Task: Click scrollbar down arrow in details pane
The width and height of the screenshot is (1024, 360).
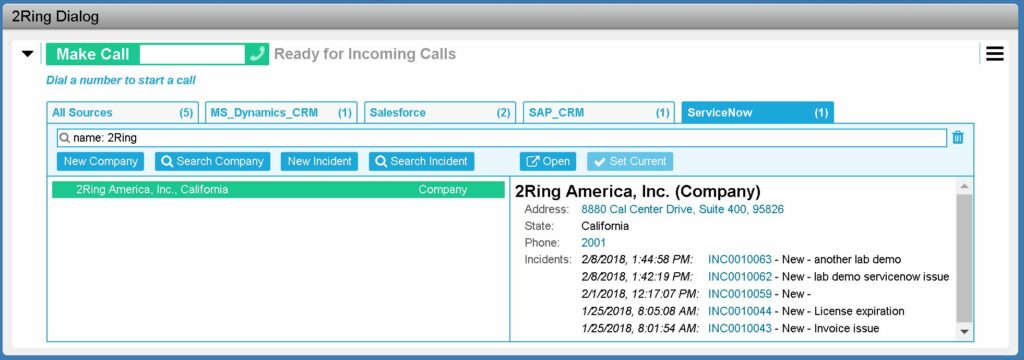Action: coord(964,332)
